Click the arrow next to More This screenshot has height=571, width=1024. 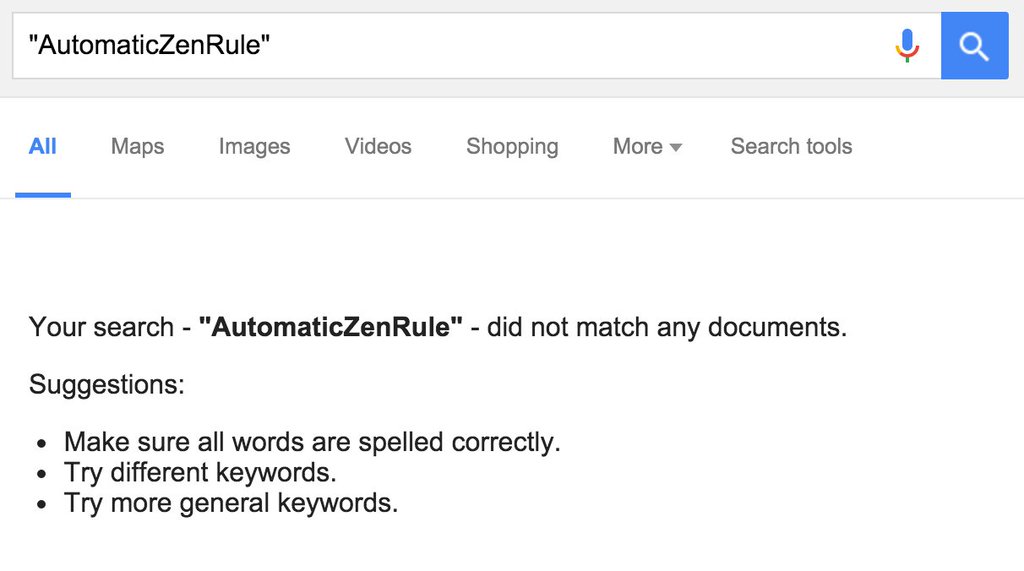(x=676, y=148)
